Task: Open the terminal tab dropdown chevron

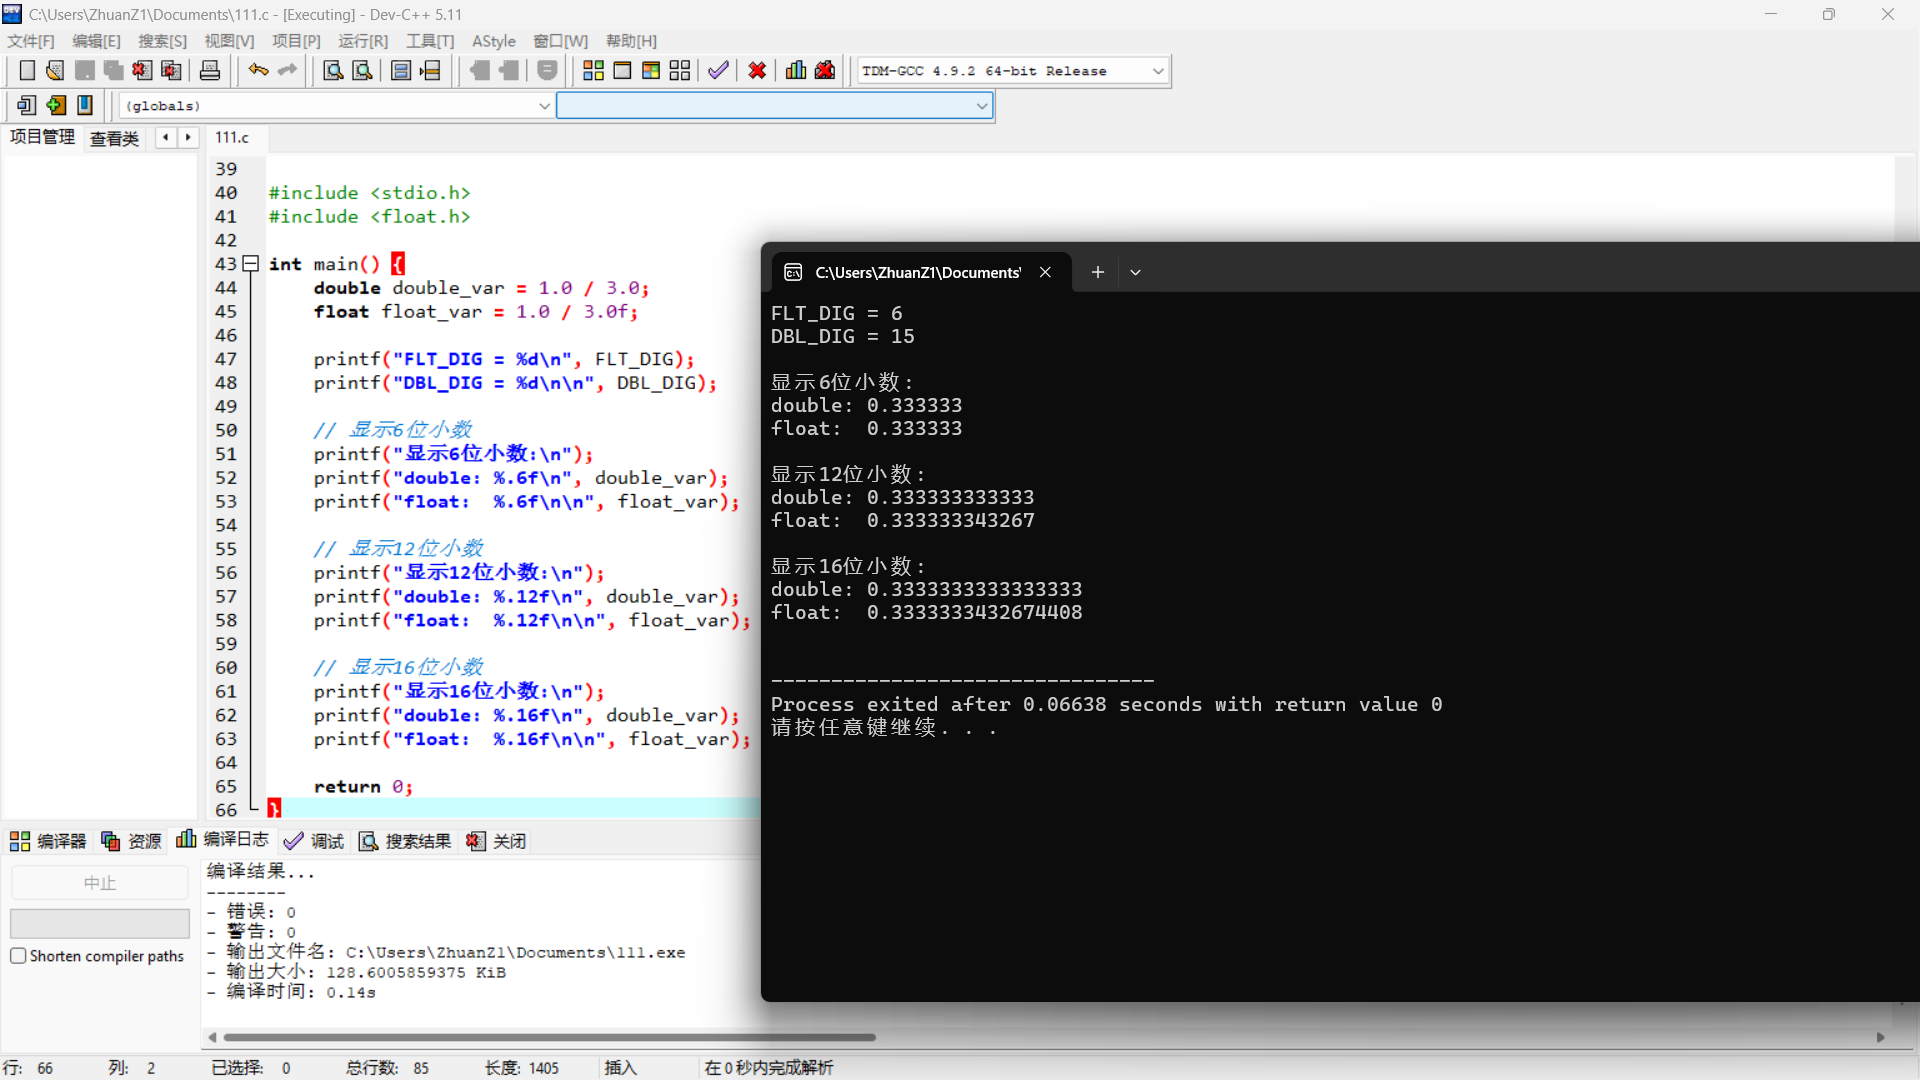Action: [x=1135, y=272]
